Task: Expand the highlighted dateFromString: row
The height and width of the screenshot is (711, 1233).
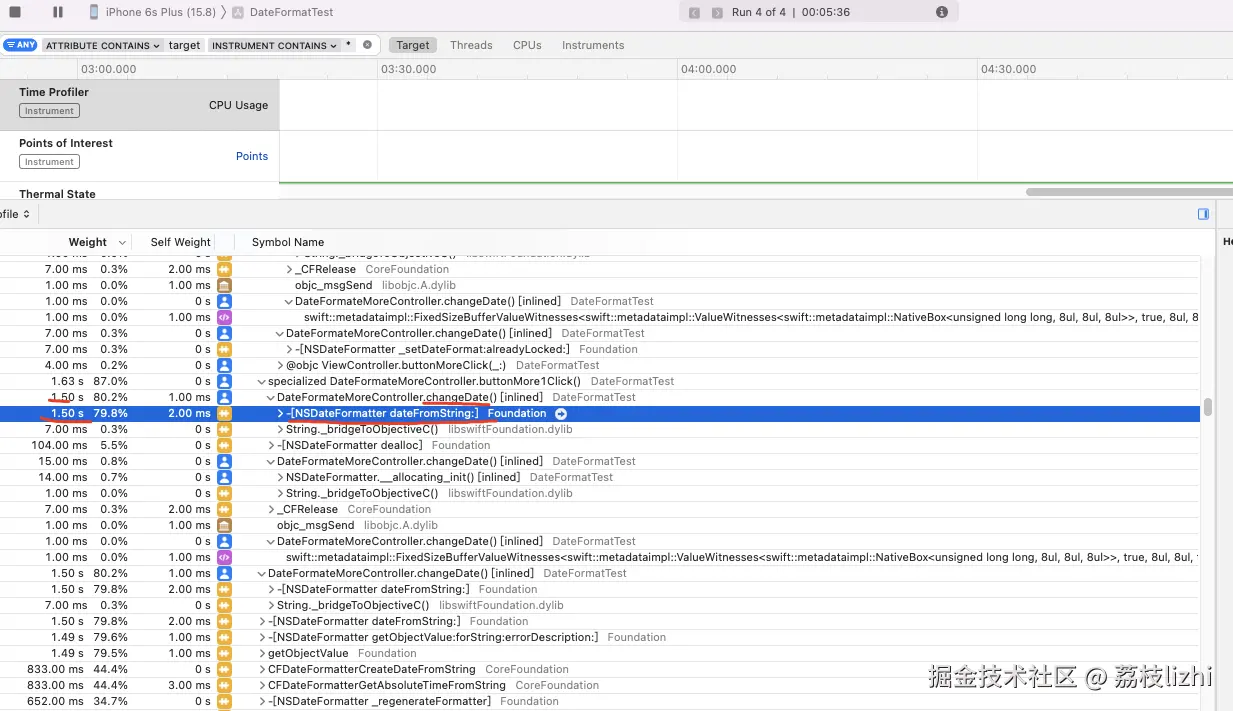Action: (x=280, y=413)
